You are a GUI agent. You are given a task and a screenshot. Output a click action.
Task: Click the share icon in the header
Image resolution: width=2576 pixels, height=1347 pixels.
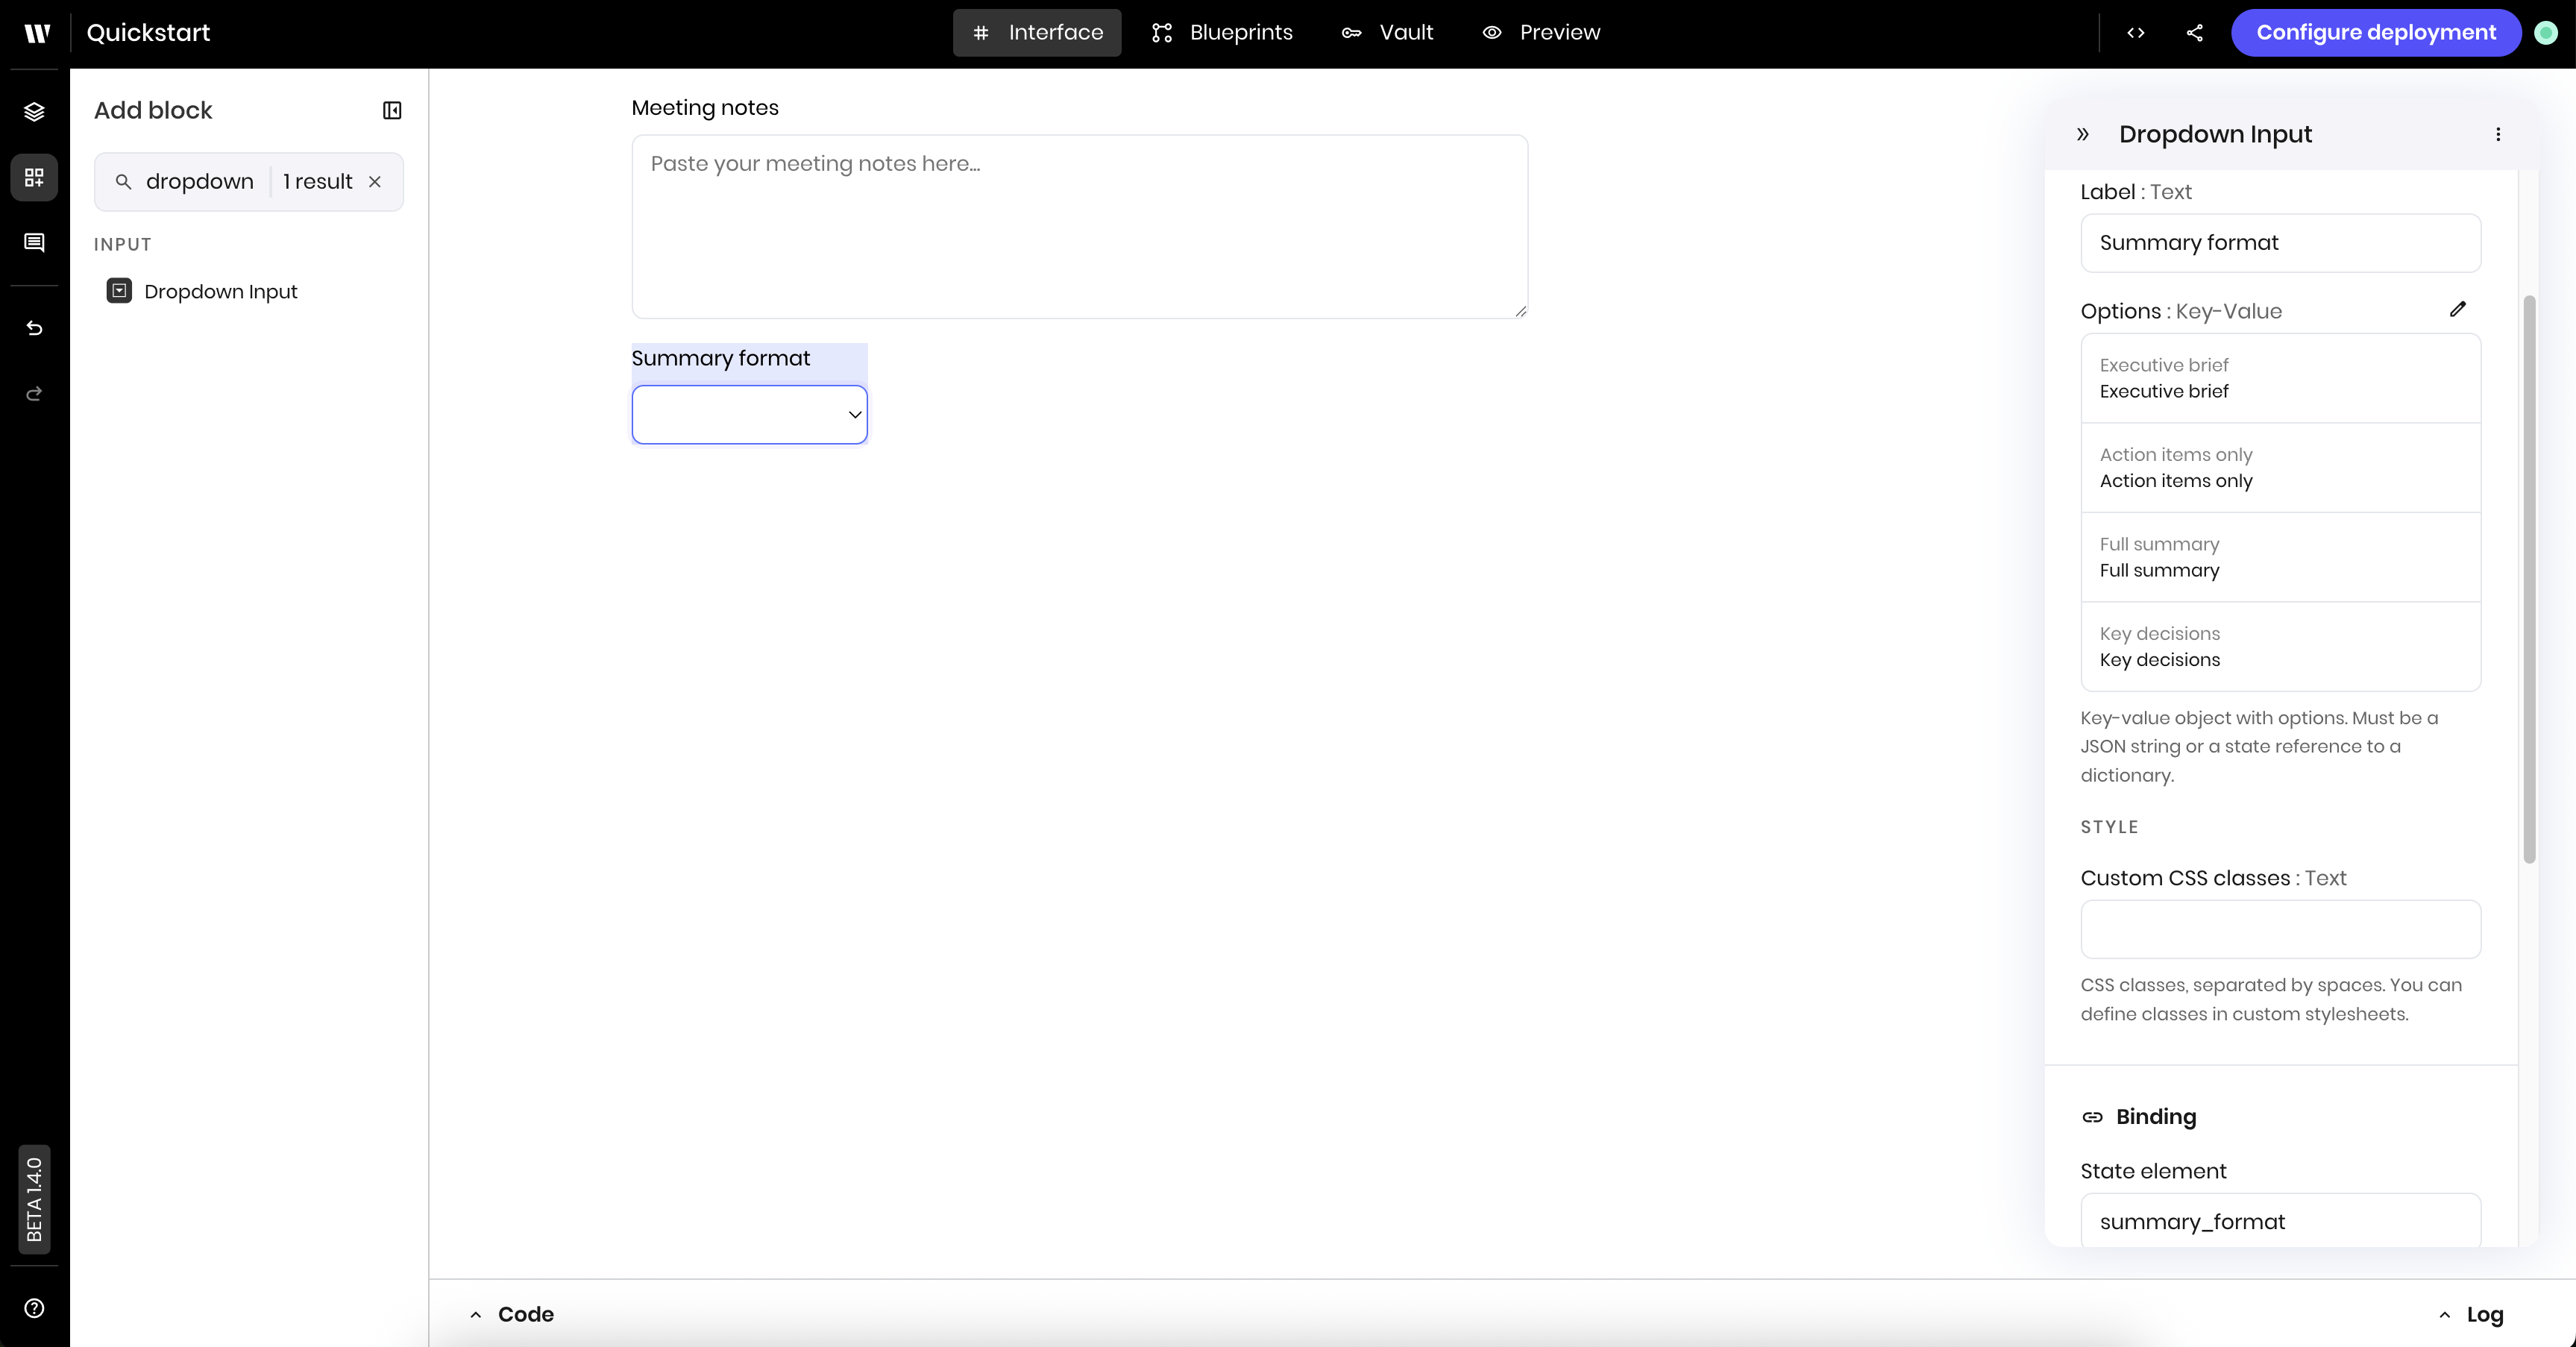(2195, 32)
